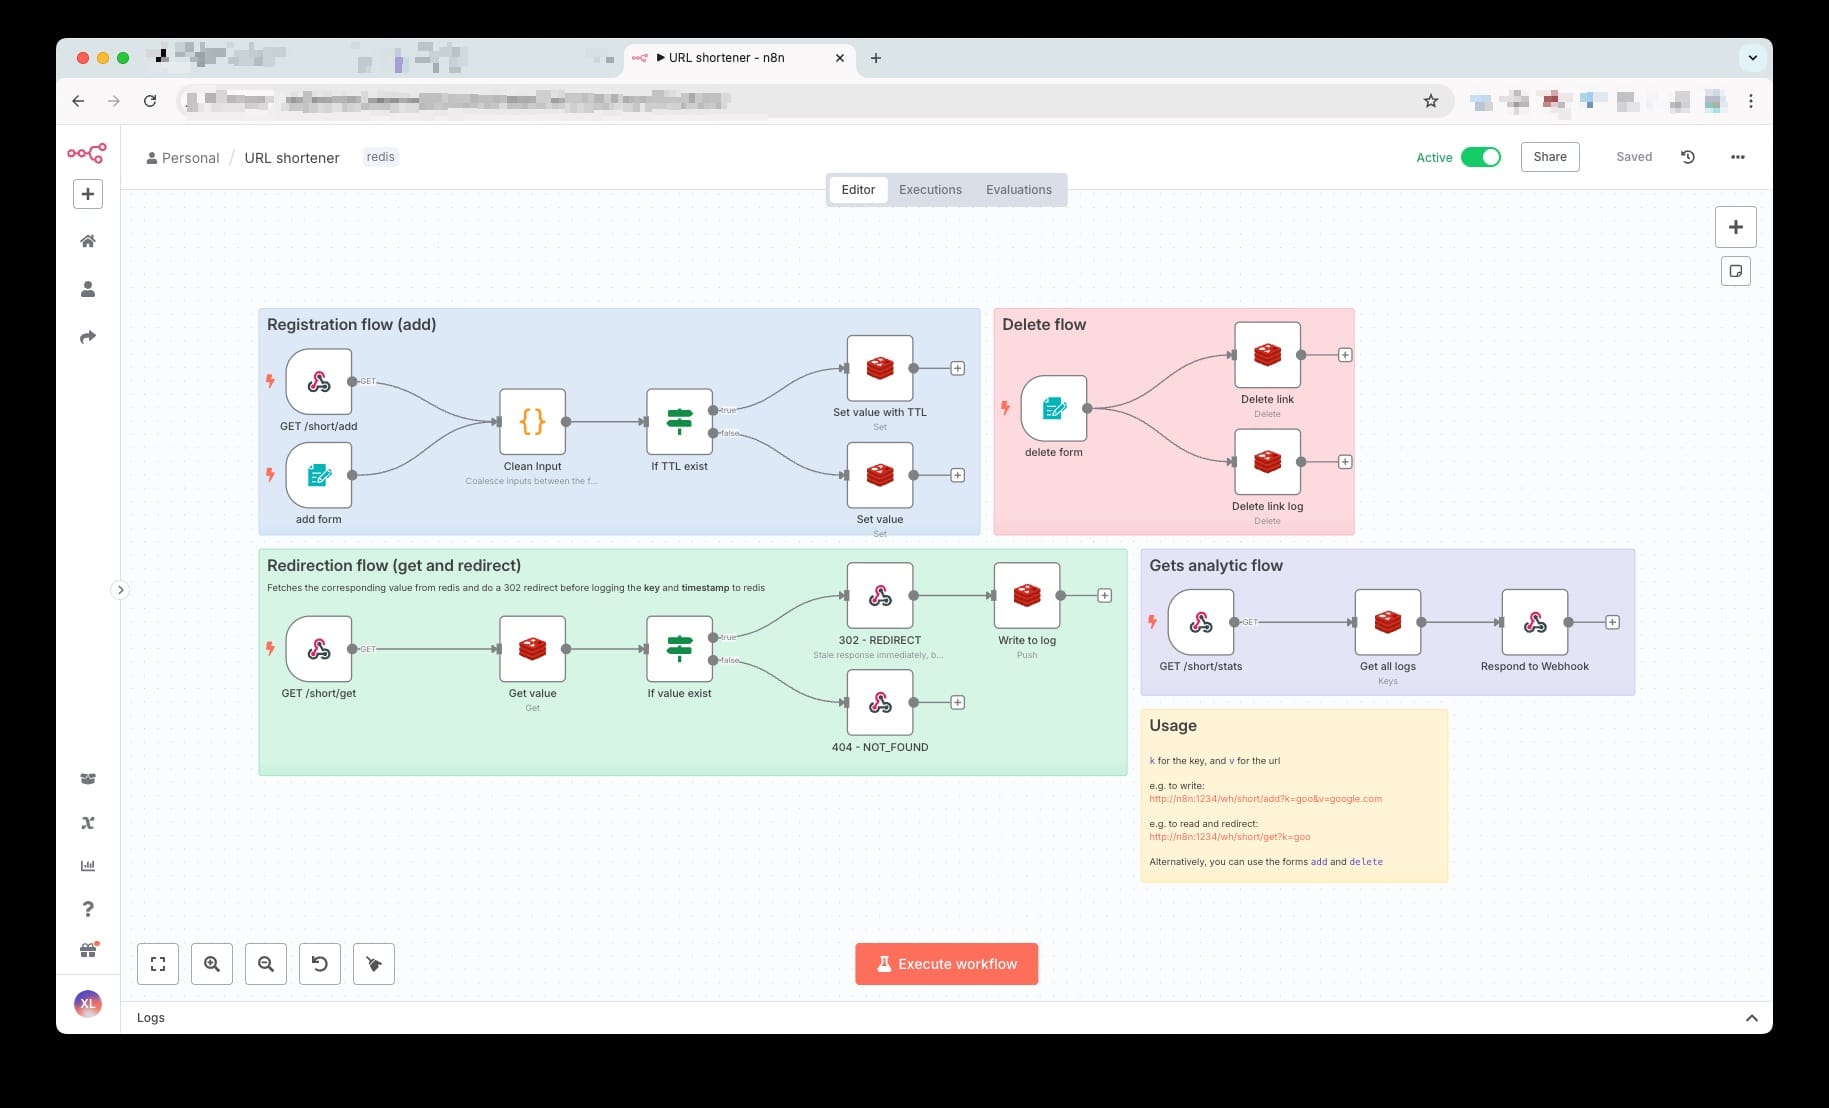1829x1108 pixels.
Task: Open Variables icon in the sidebar
Action: pos(88,823)
